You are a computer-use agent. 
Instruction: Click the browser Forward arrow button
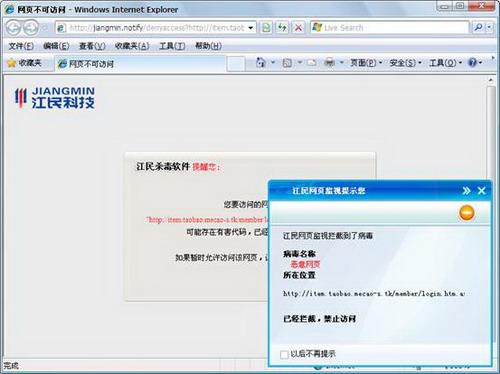pyautogui.click(x=31, y=28)
